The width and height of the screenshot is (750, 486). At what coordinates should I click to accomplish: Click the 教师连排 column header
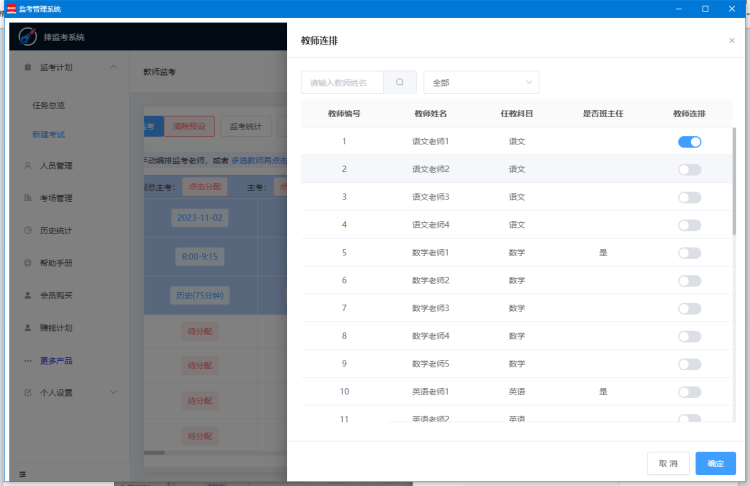[x=689, y=113]
